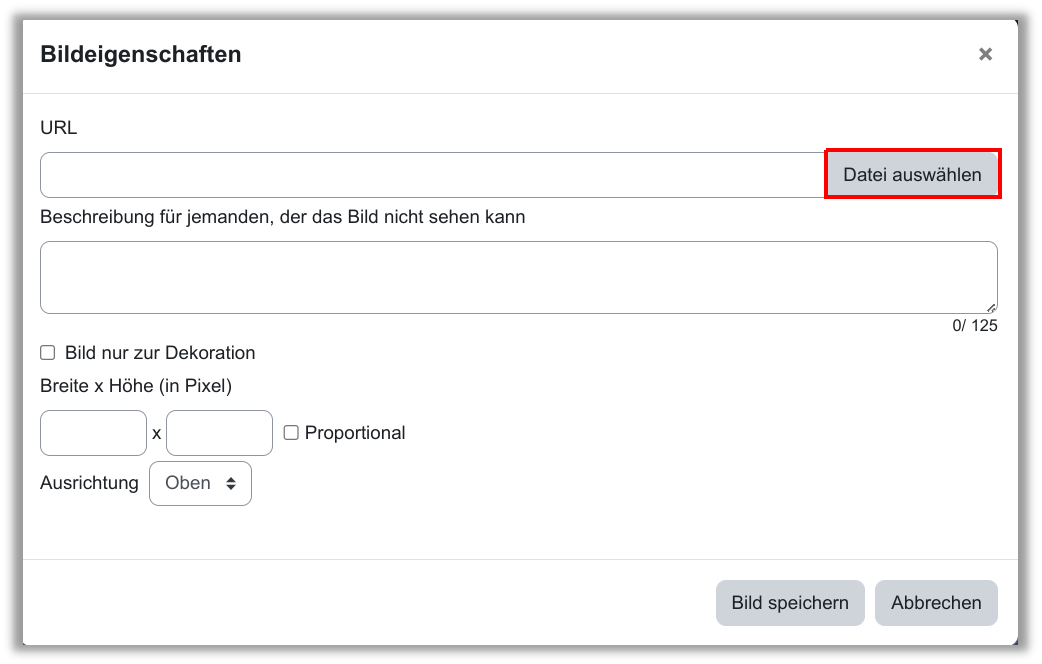The image size is (1042, 664).
Task: Click the Proportional label text
Action: point(355,433)
